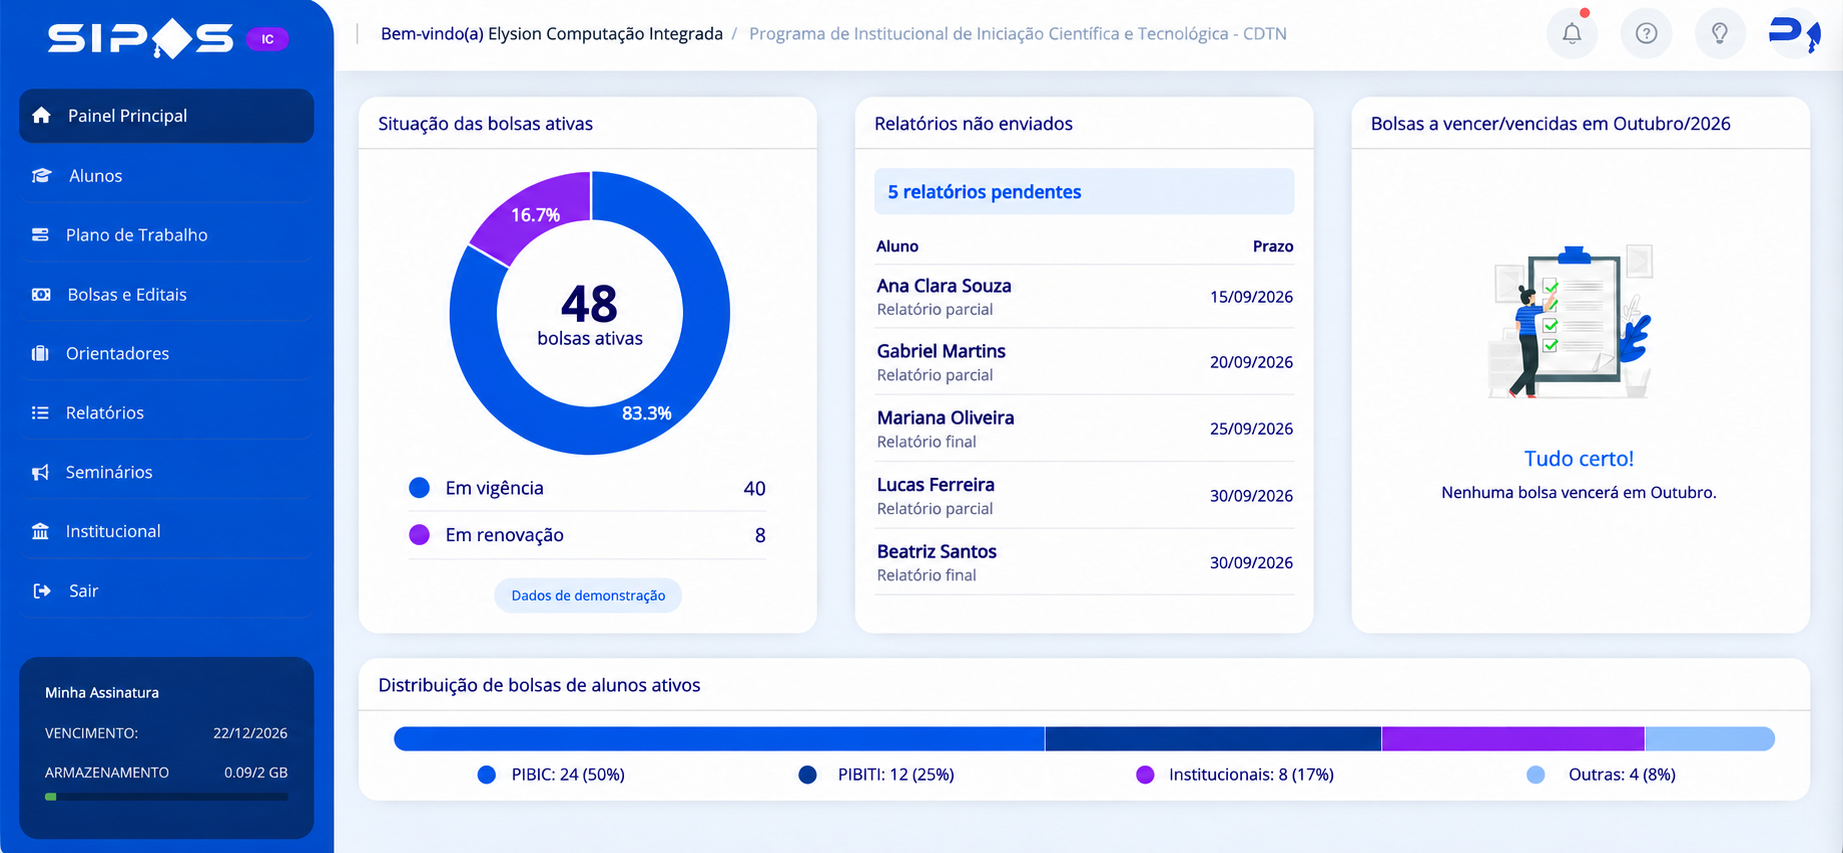Click the Ana Clara Souza report row
This screenshot has width=1843, height=853.
tap(1084, 297)
